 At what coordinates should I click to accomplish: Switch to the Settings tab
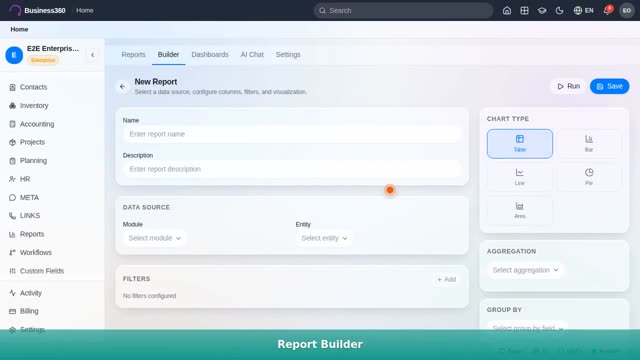click(x=288, y=54)
